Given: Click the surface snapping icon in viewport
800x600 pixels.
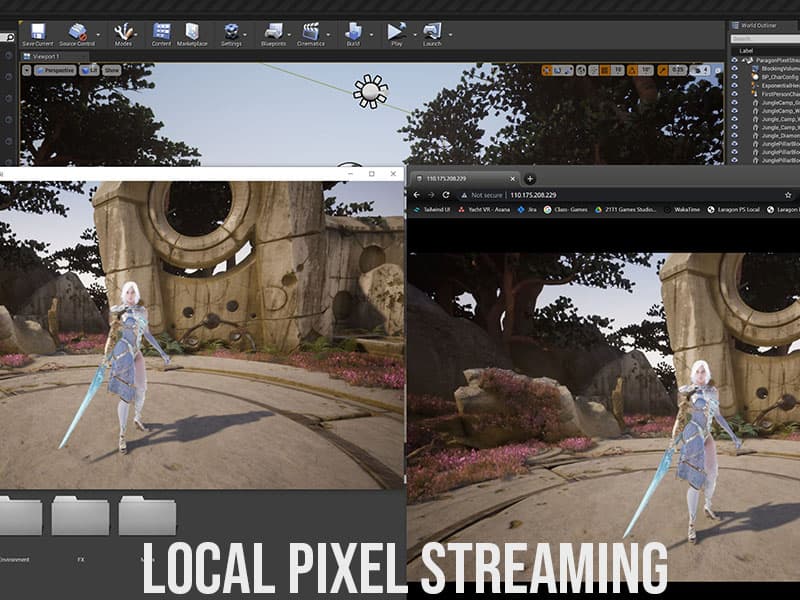Looking at the screenshot, I should pyautogui.click(x=593, y=70).
